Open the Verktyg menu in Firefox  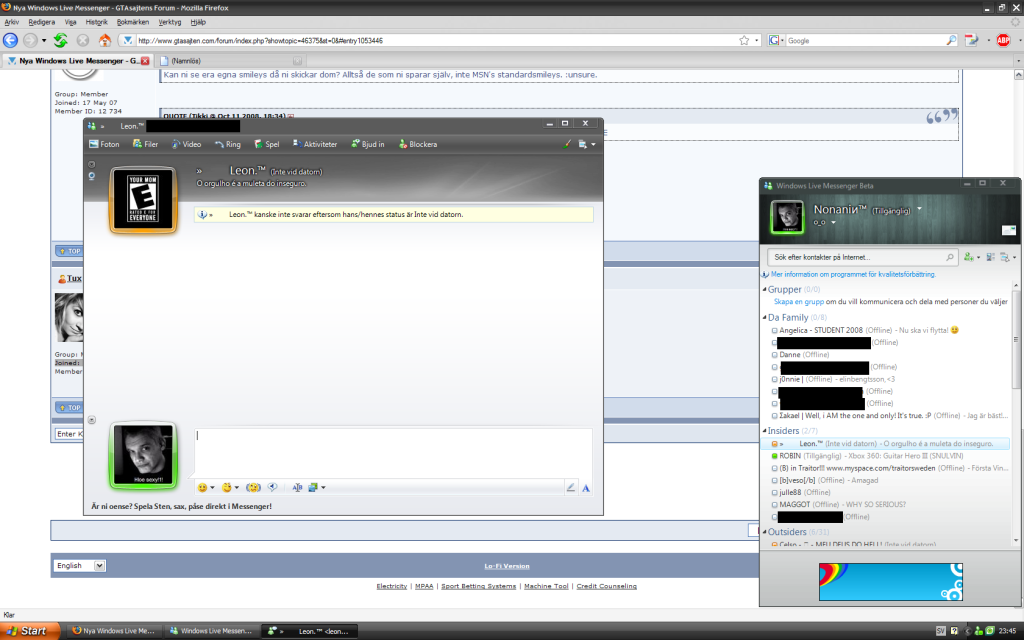(x=170, y=22)
